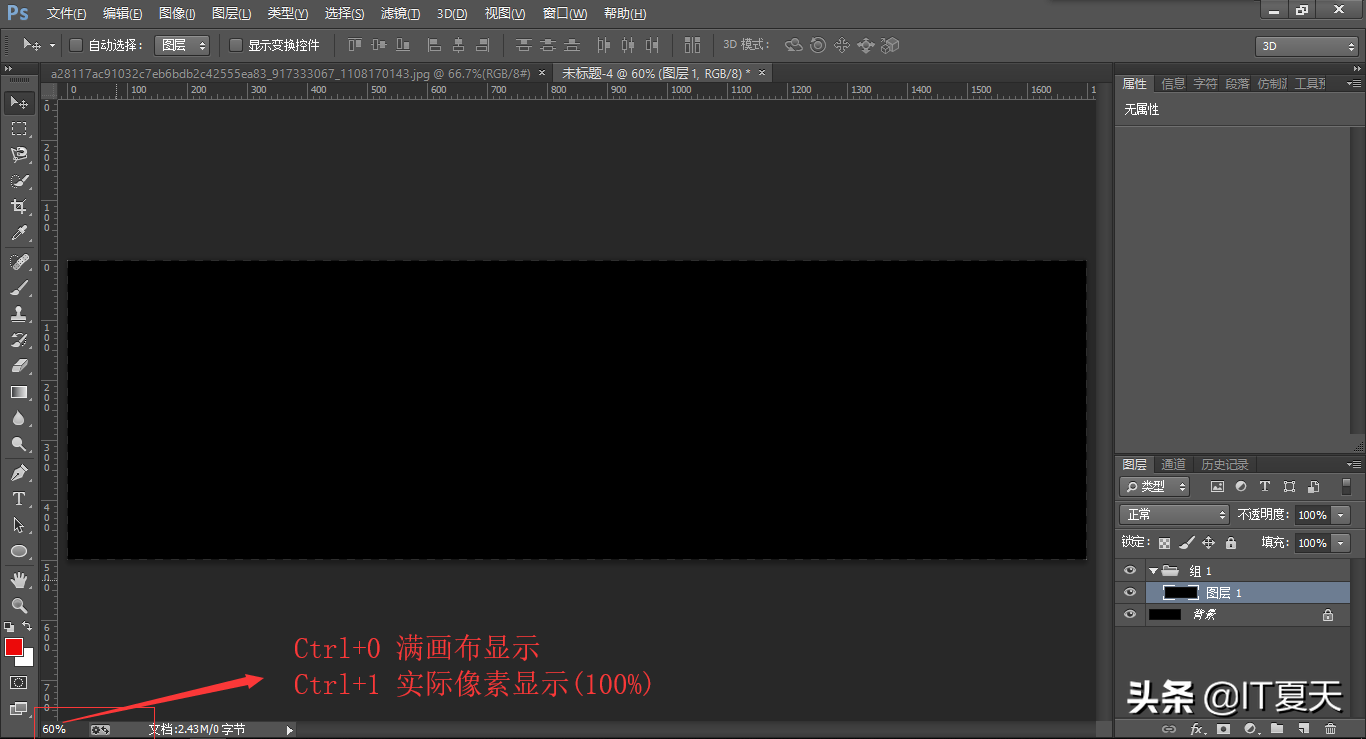Enable the 显示变换控件 checkbox

pyautogui.click(x=236, y=45)
